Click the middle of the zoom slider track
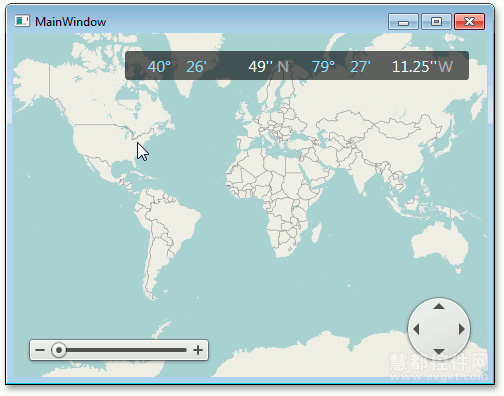 pos(123,350)
